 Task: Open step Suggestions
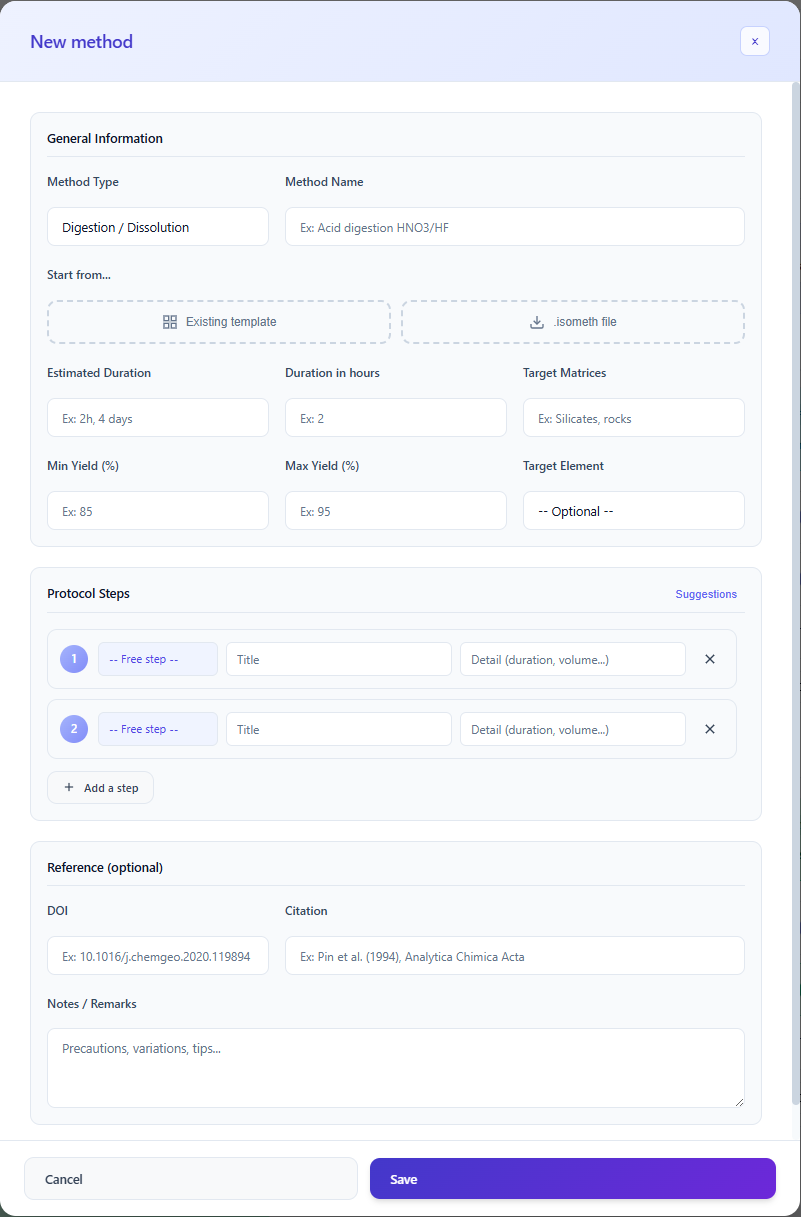706,594
